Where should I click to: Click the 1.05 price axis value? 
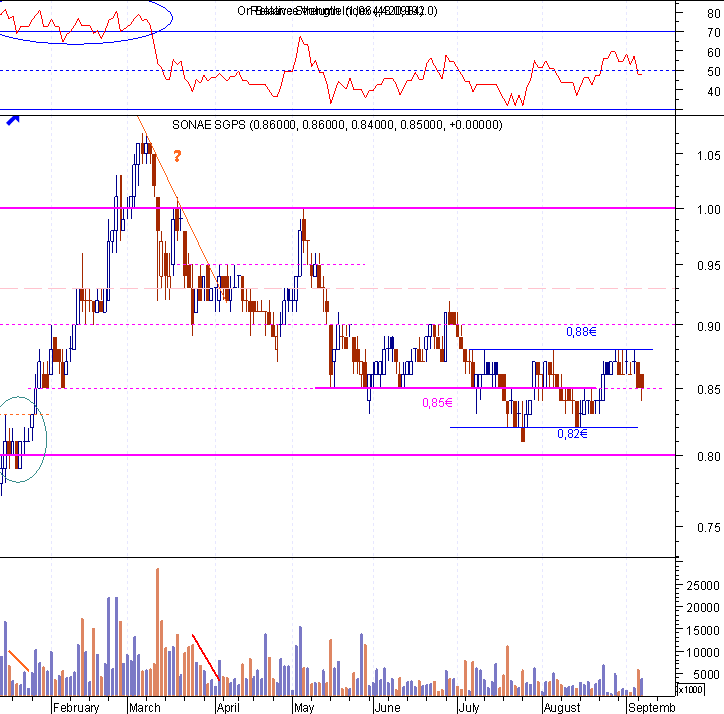(709, 156)
